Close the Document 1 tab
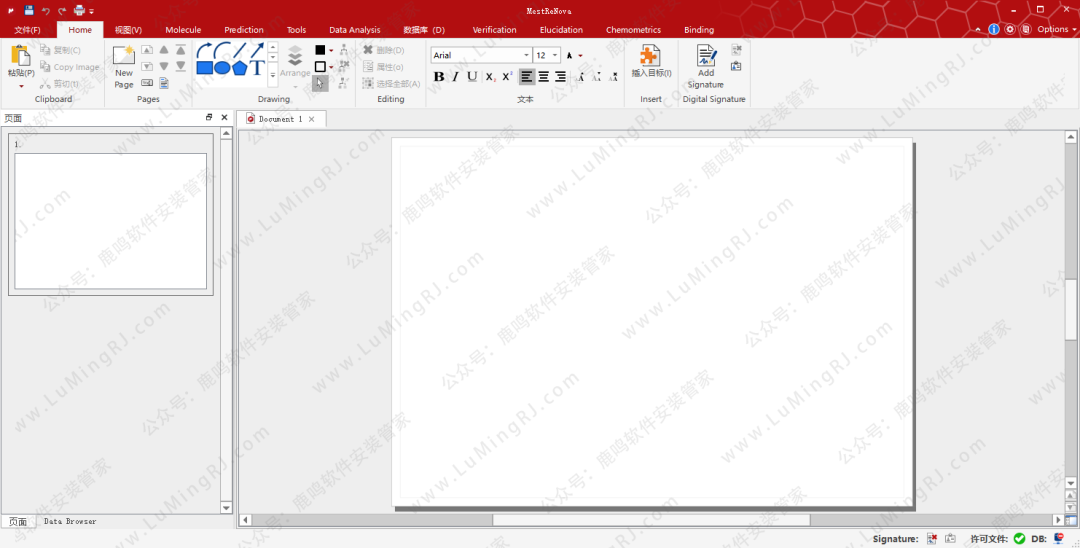The height and width of the screenshot is (548, 1080). click(x=311, y=119)
